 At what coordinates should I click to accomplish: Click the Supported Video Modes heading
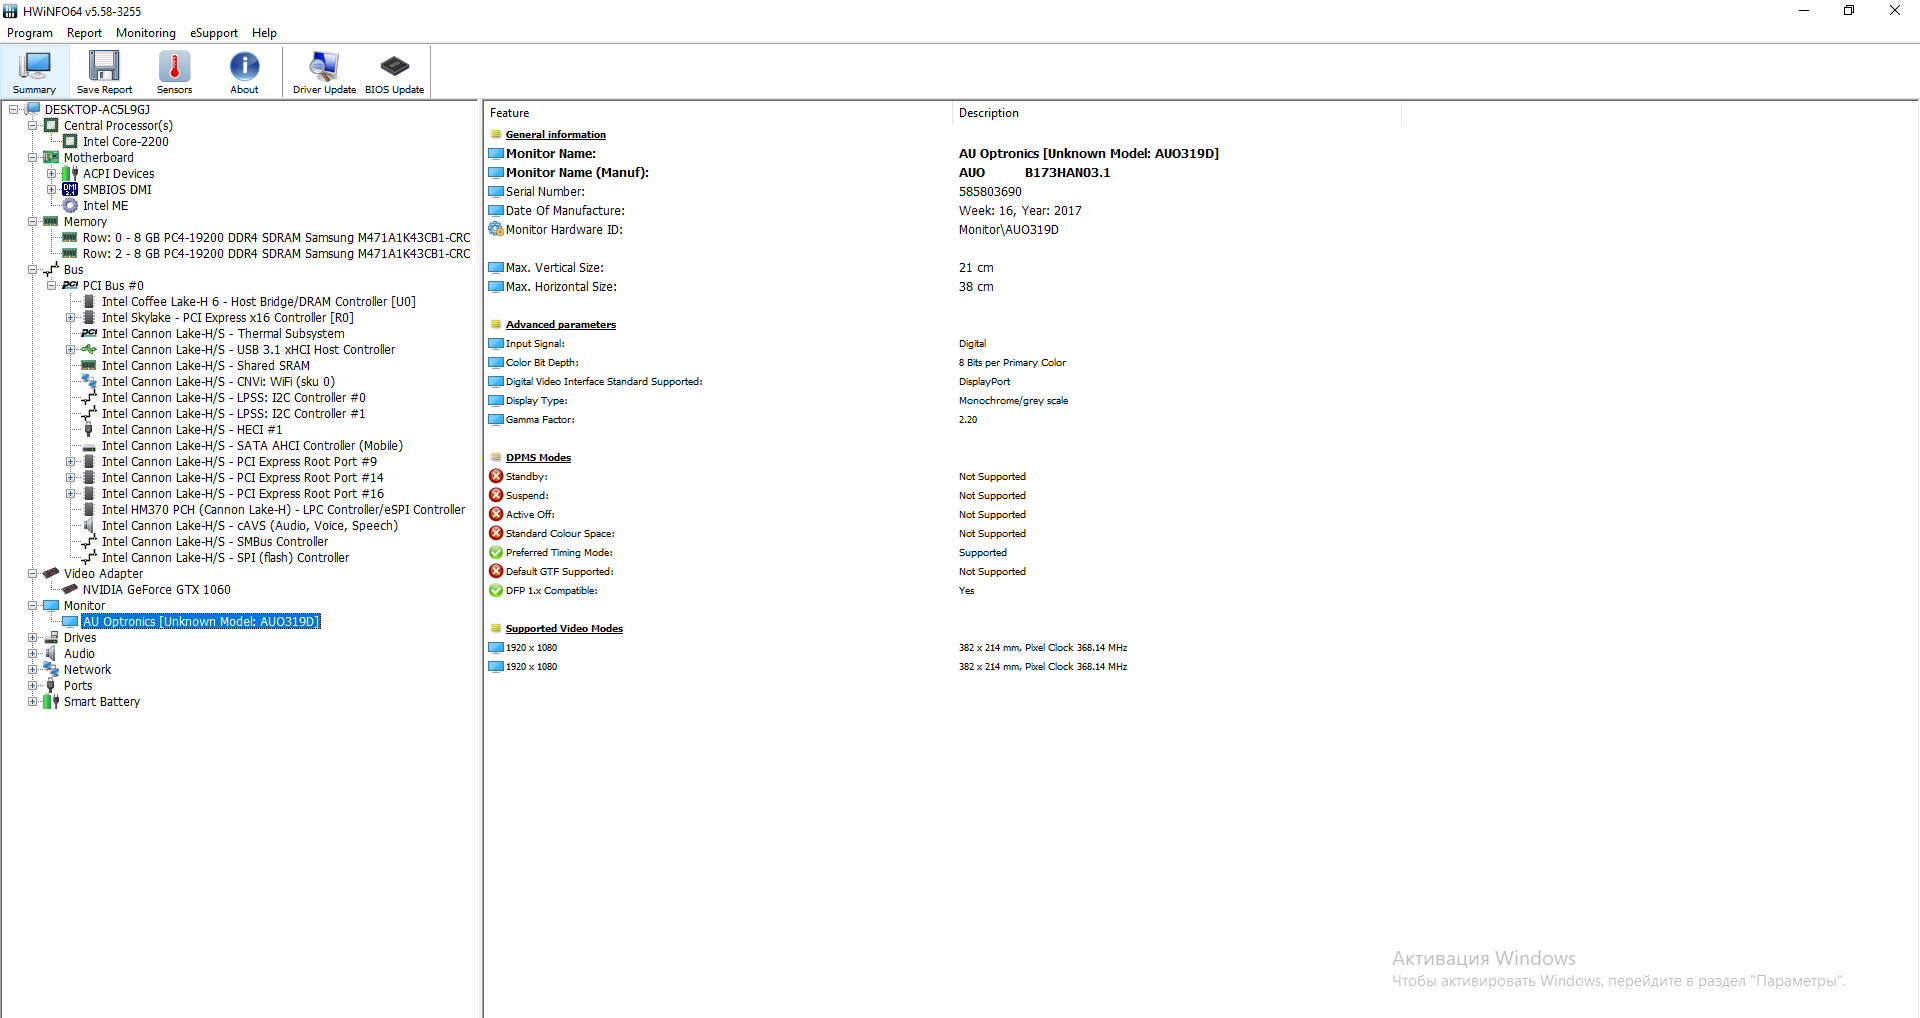(564, 628)
